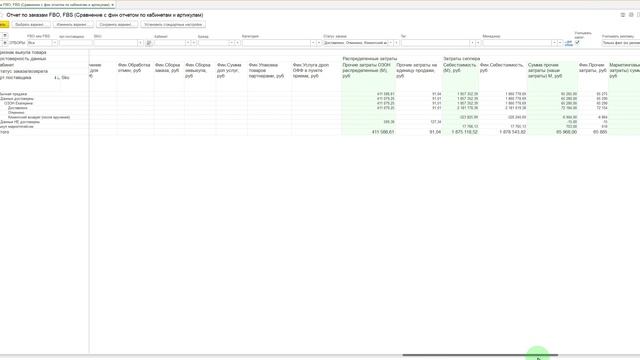Toggle the Учитывать checkbox
The height and width of the screenshot is (360, 640).
coord(577,42)
